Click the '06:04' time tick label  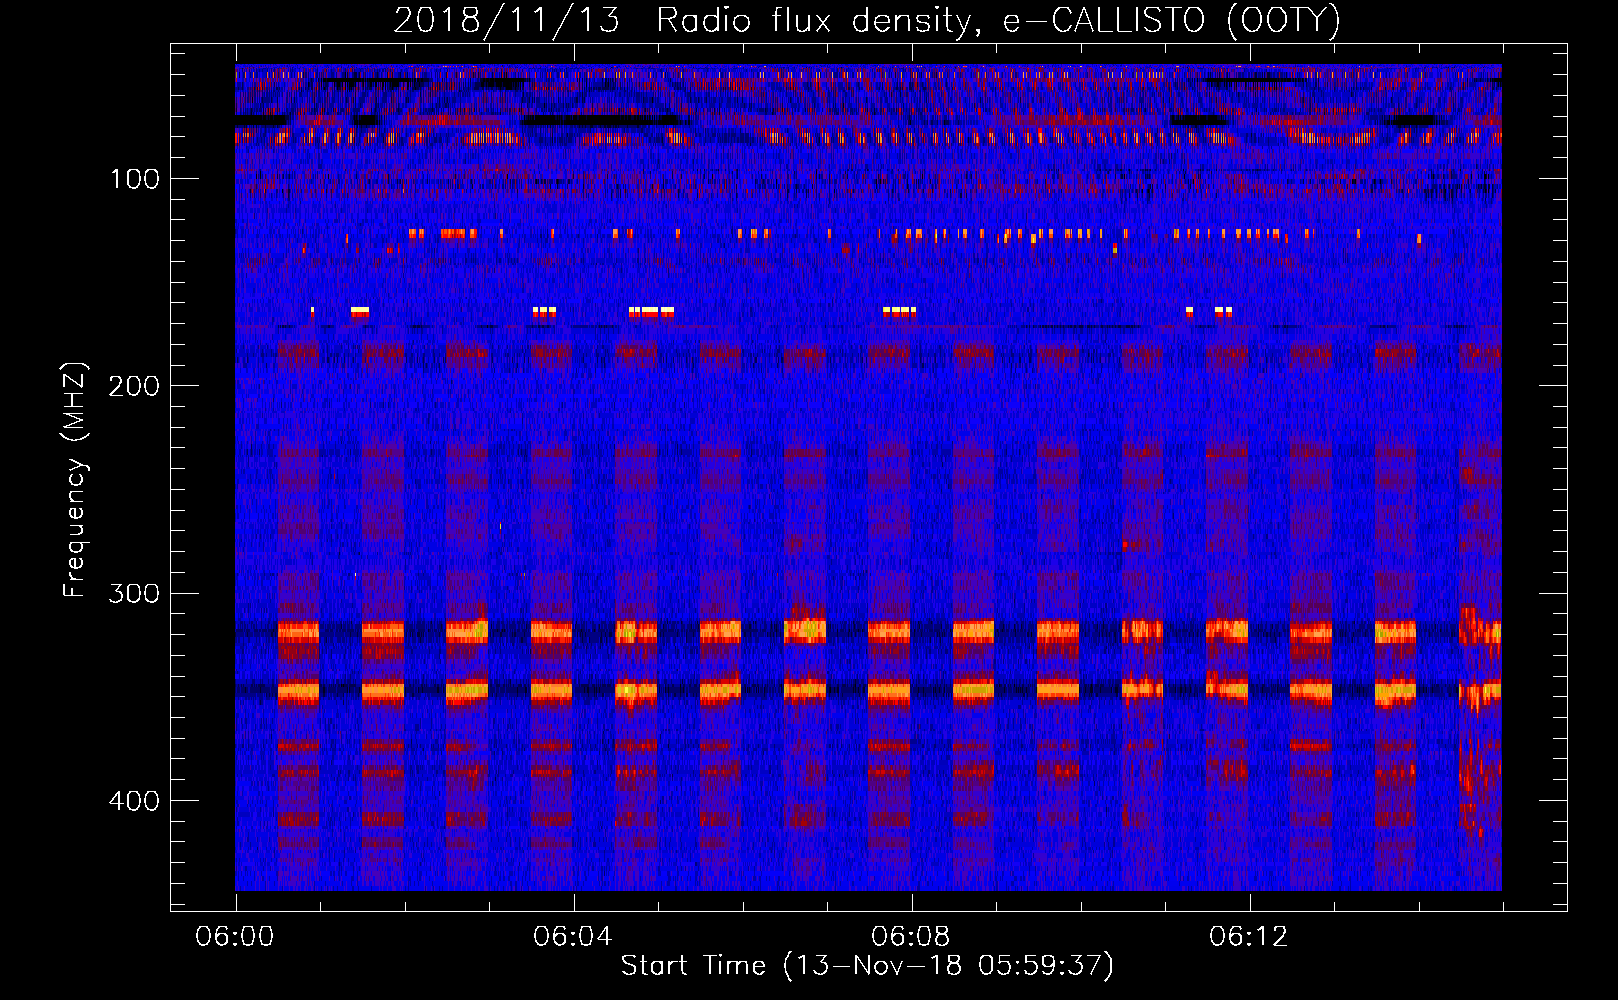573,936
